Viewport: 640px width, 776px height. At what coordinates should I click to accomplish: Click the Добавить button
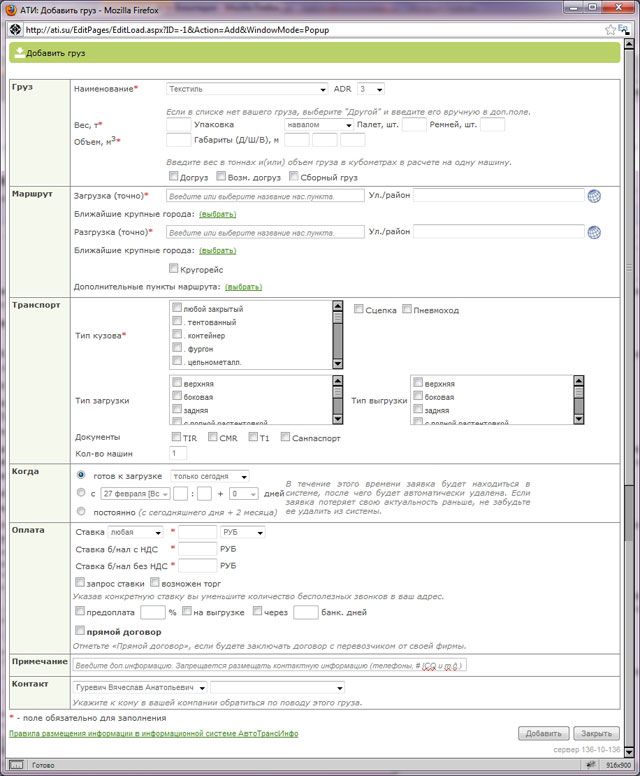pos(543,733)
